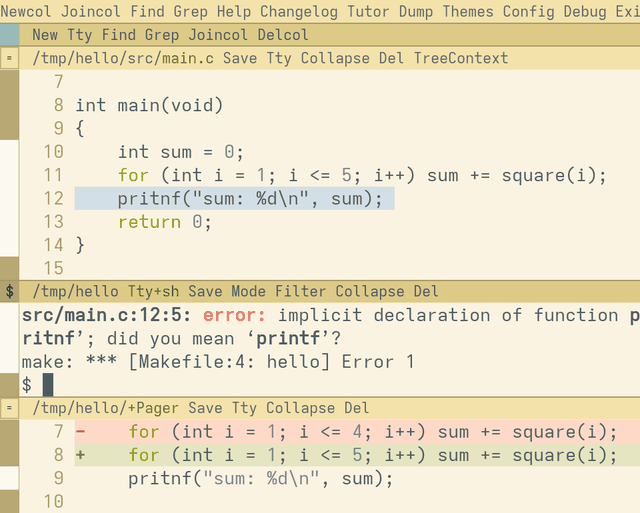Screen dimensions: 640x513
Task: Click Tty in the column tag
Action: 80,35
